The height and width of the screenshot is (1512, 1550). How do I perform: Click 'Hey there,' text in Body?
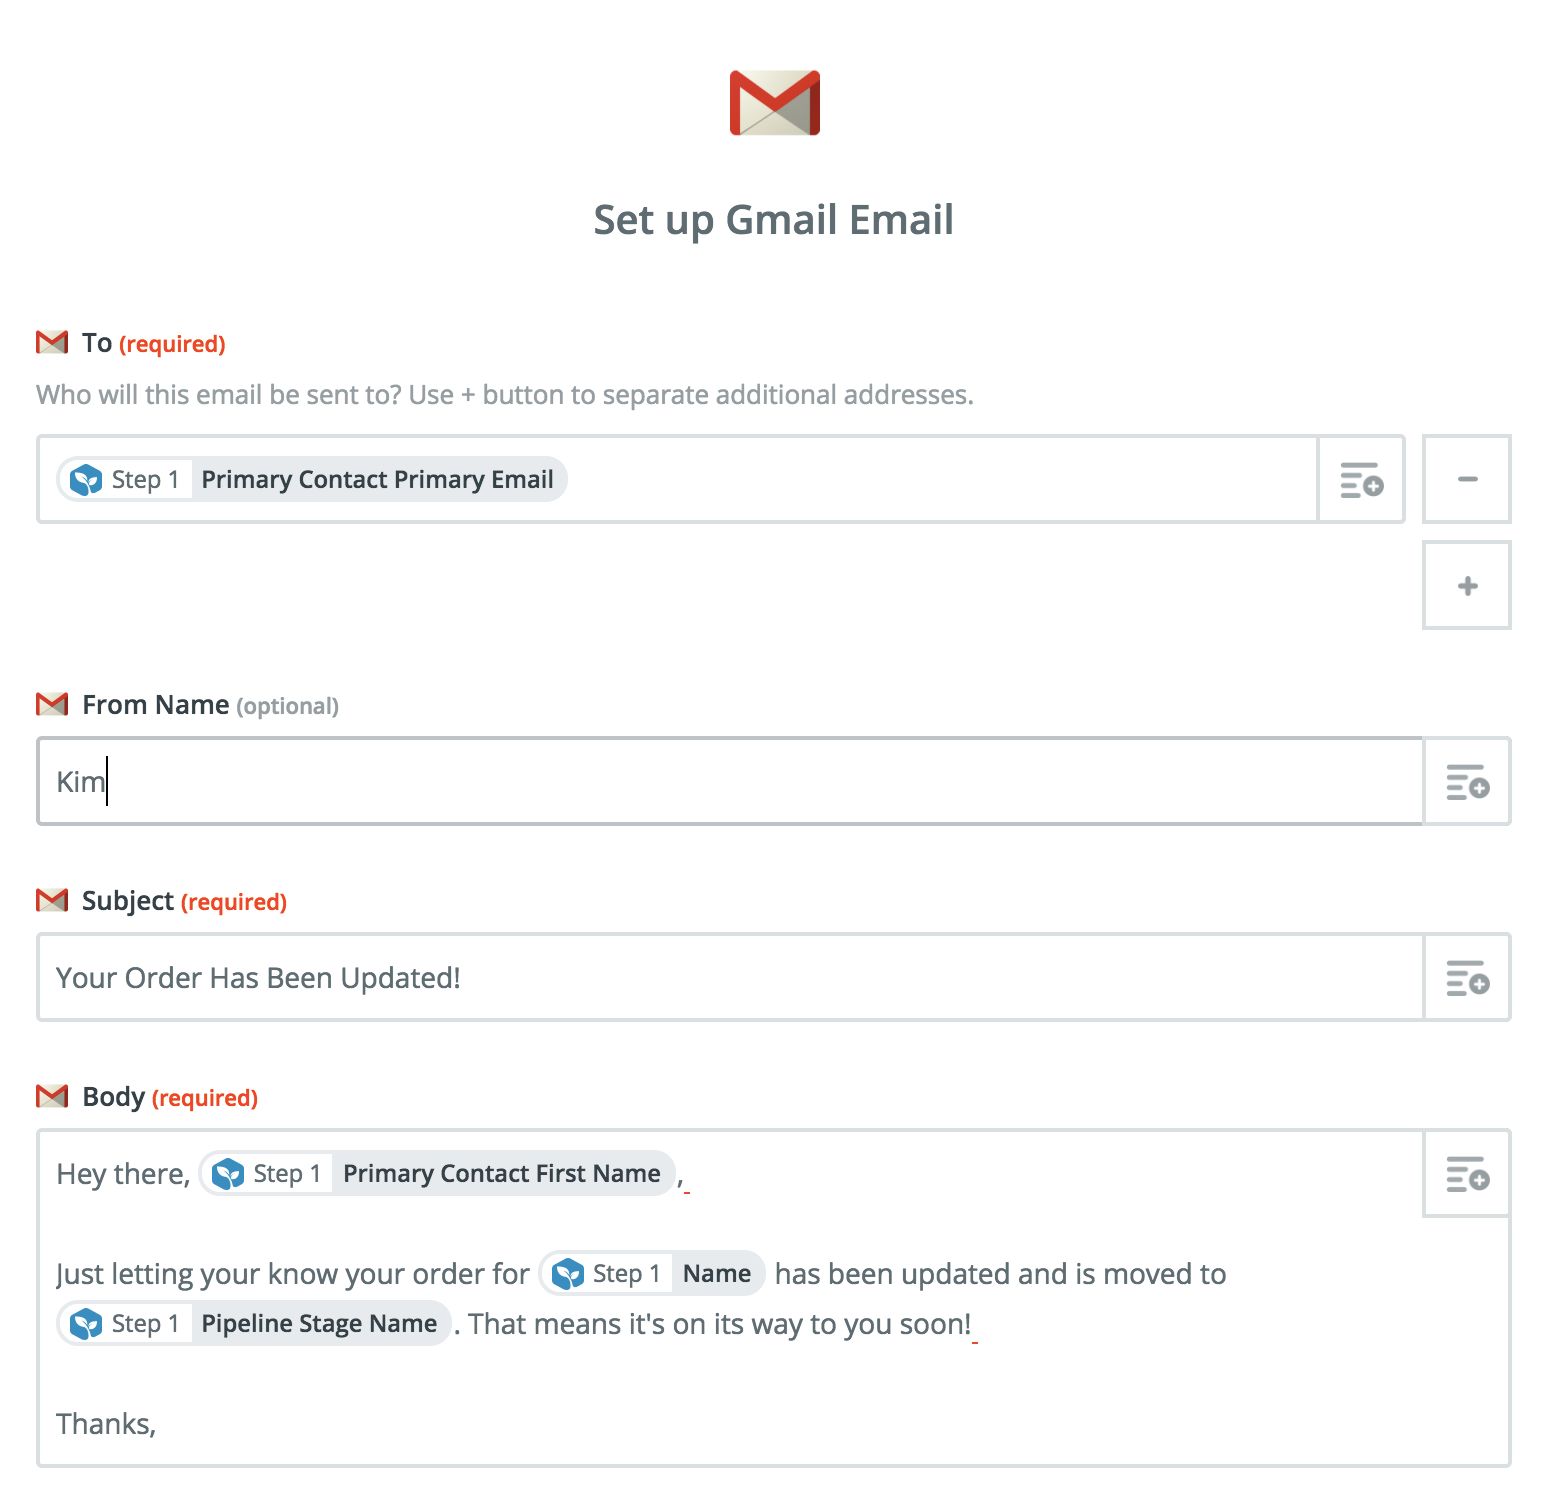click(x=123, y=1174)
